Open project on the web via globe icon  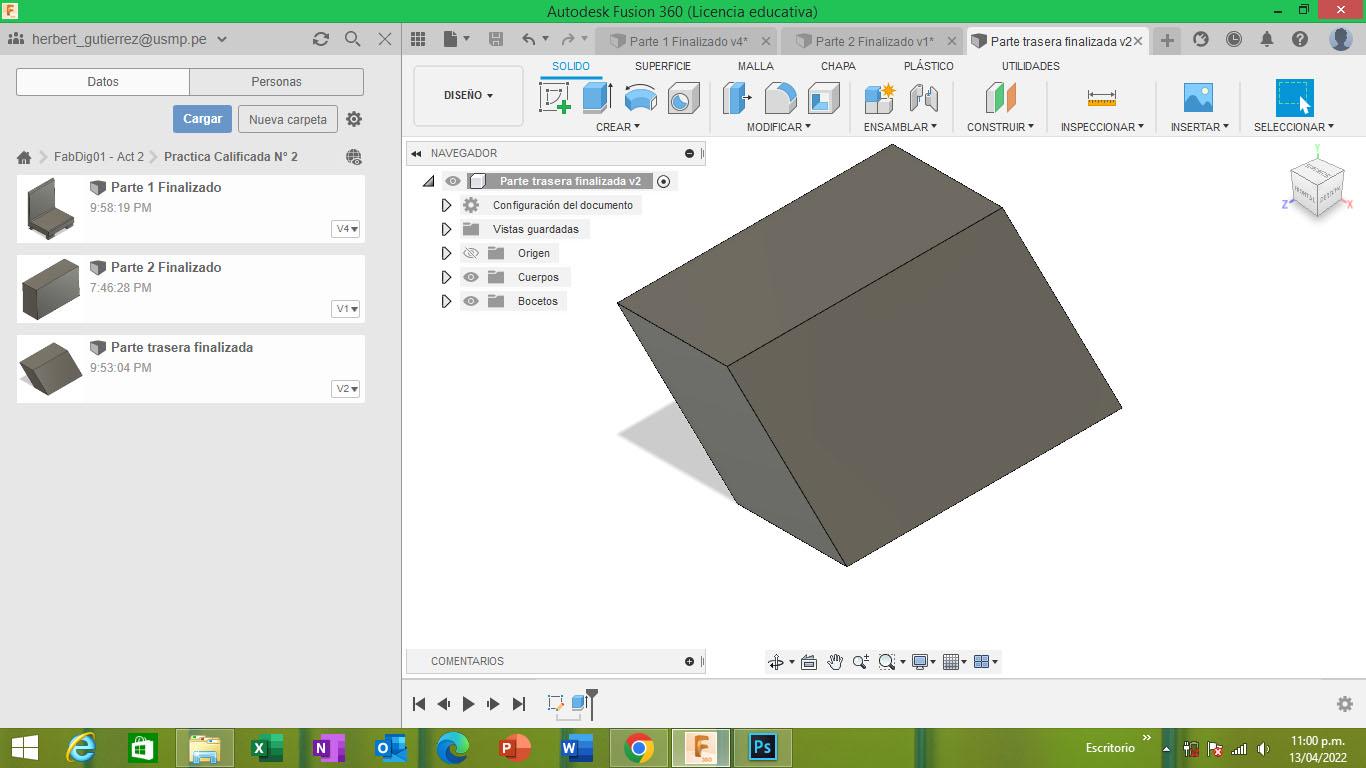tap(353, 157)
